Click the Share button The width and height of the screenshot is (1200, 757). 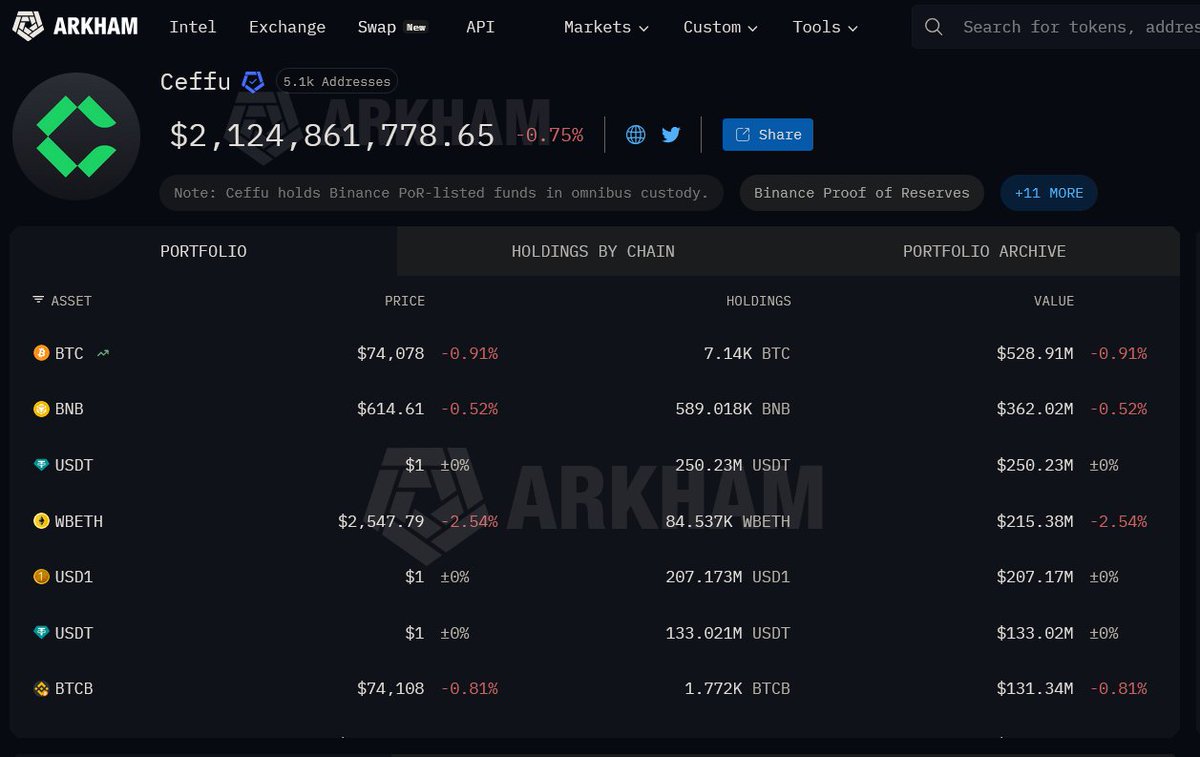(x=768, y=135)
